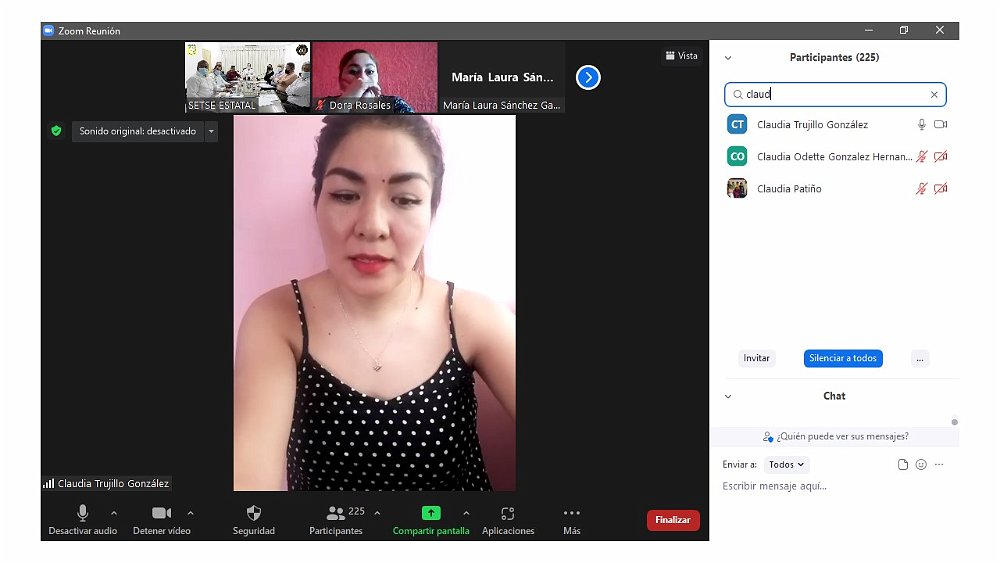Open the Participantes panel icon

(x=336, y=513)
